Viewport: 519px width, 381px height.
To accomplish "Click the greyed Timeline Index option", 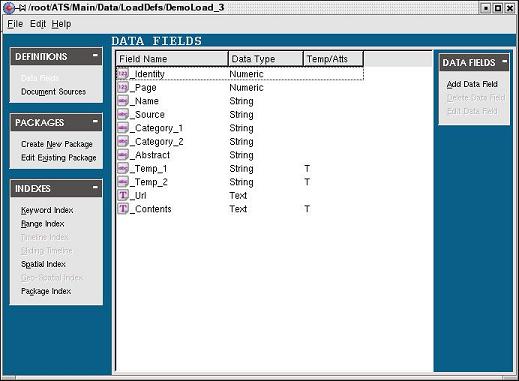I will (45, 237).
